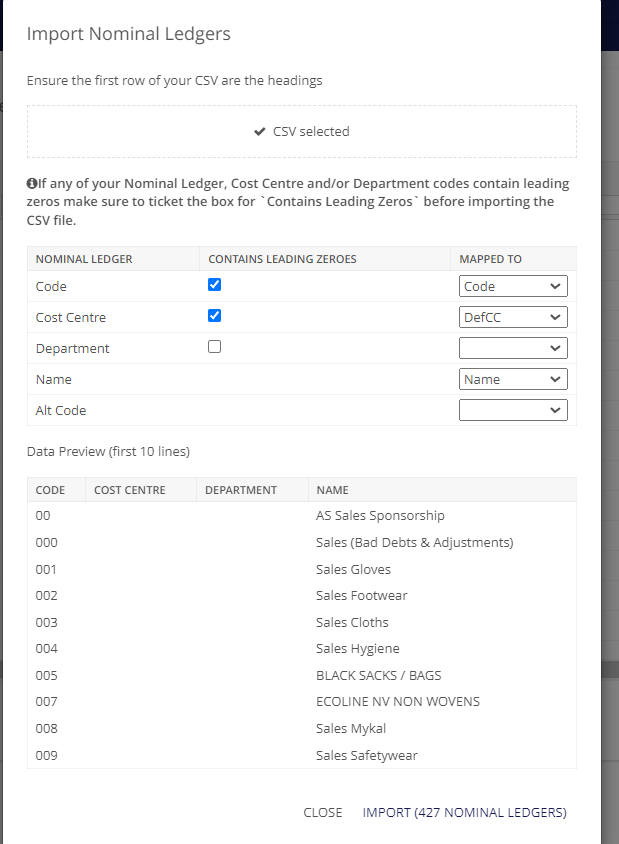Enable leading zeroes checkbox for Department
619x844 pixels.
214,347
